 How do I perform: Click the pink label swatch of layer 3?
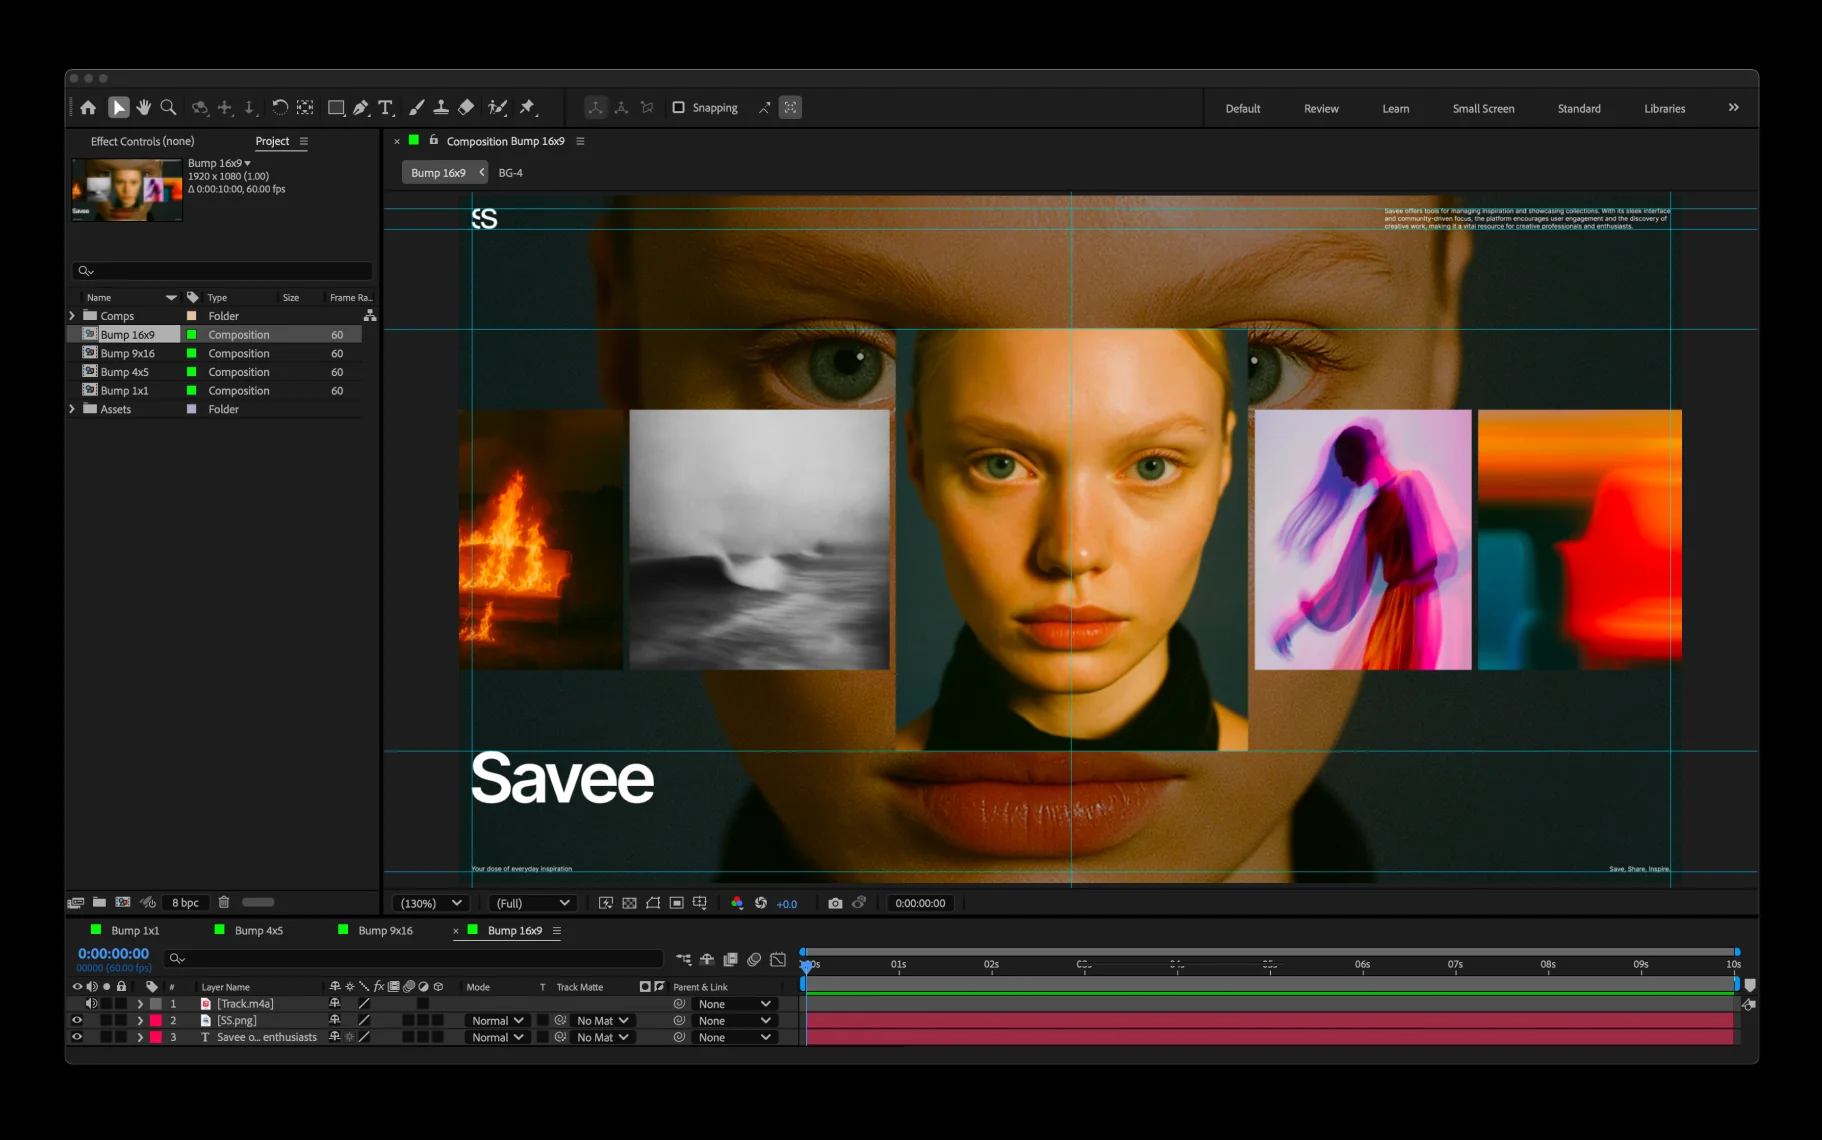pyautogui.click(x=156, y=1038)
